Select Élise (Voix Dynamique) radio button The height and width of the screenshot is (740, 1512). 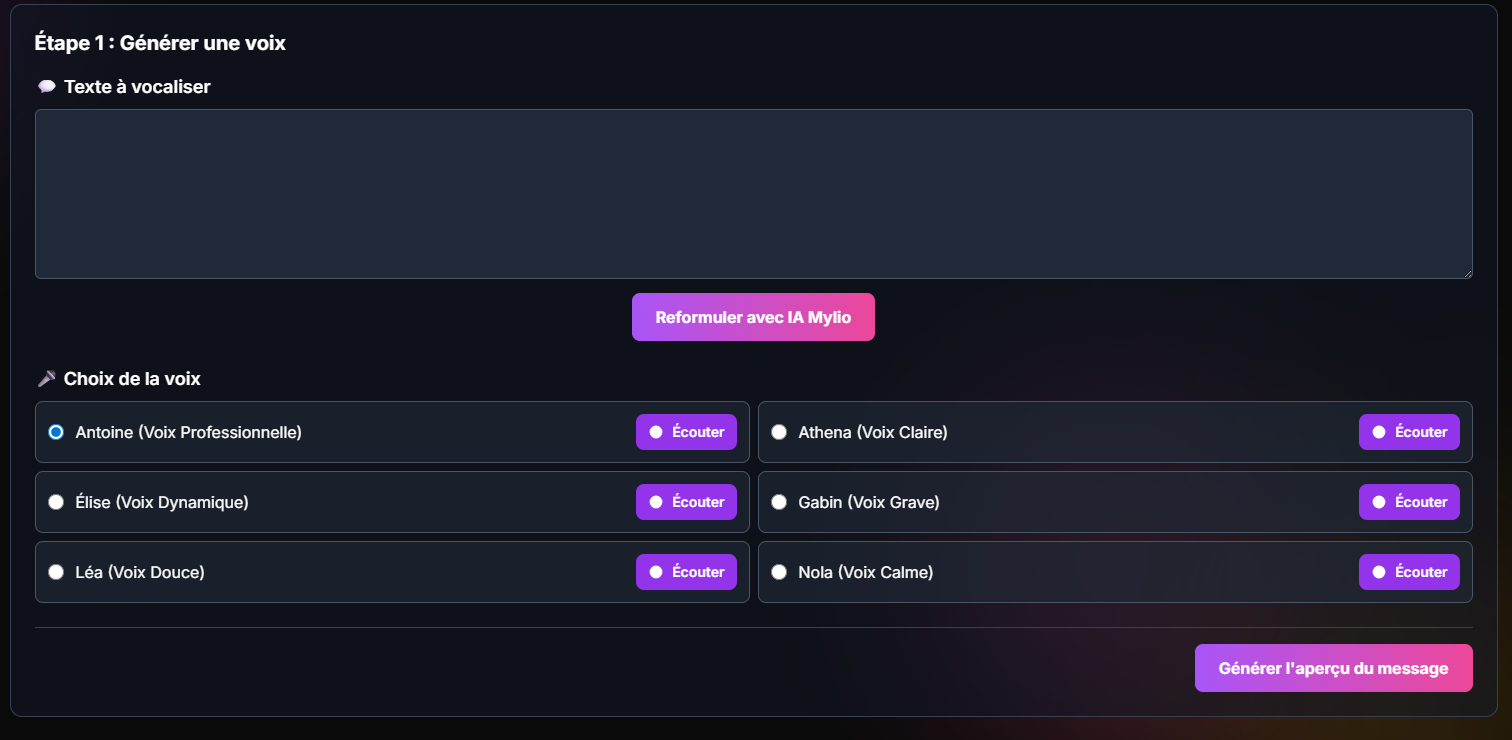click(56, 502)
